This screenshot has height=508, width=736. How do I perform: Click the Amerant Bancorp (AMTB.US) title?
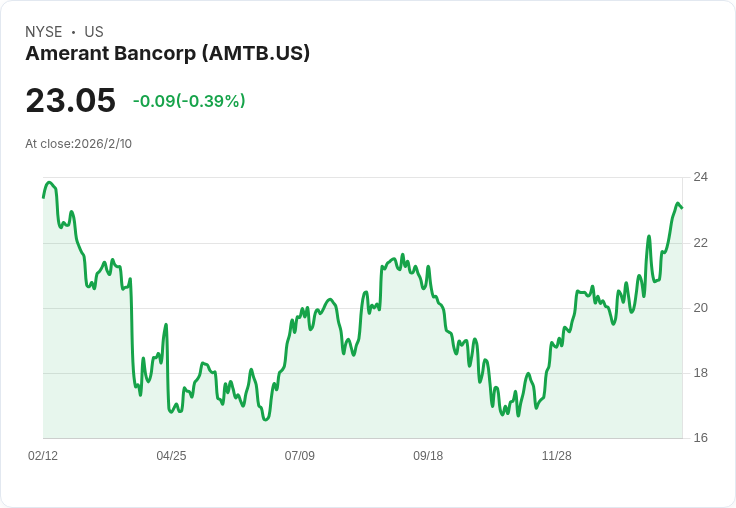coord(168,54)
